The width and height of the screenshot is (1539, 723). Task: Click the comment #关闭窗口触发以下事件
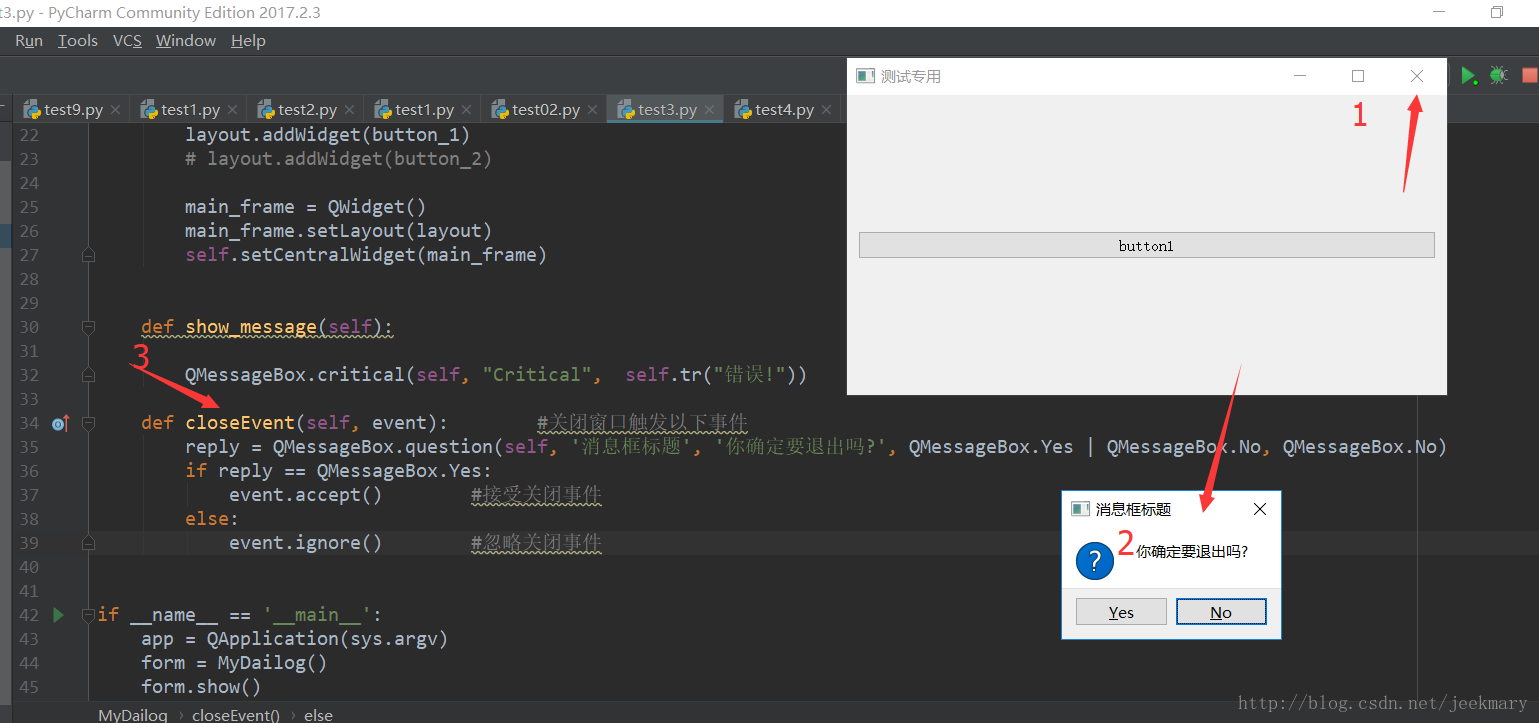(642, 423)
